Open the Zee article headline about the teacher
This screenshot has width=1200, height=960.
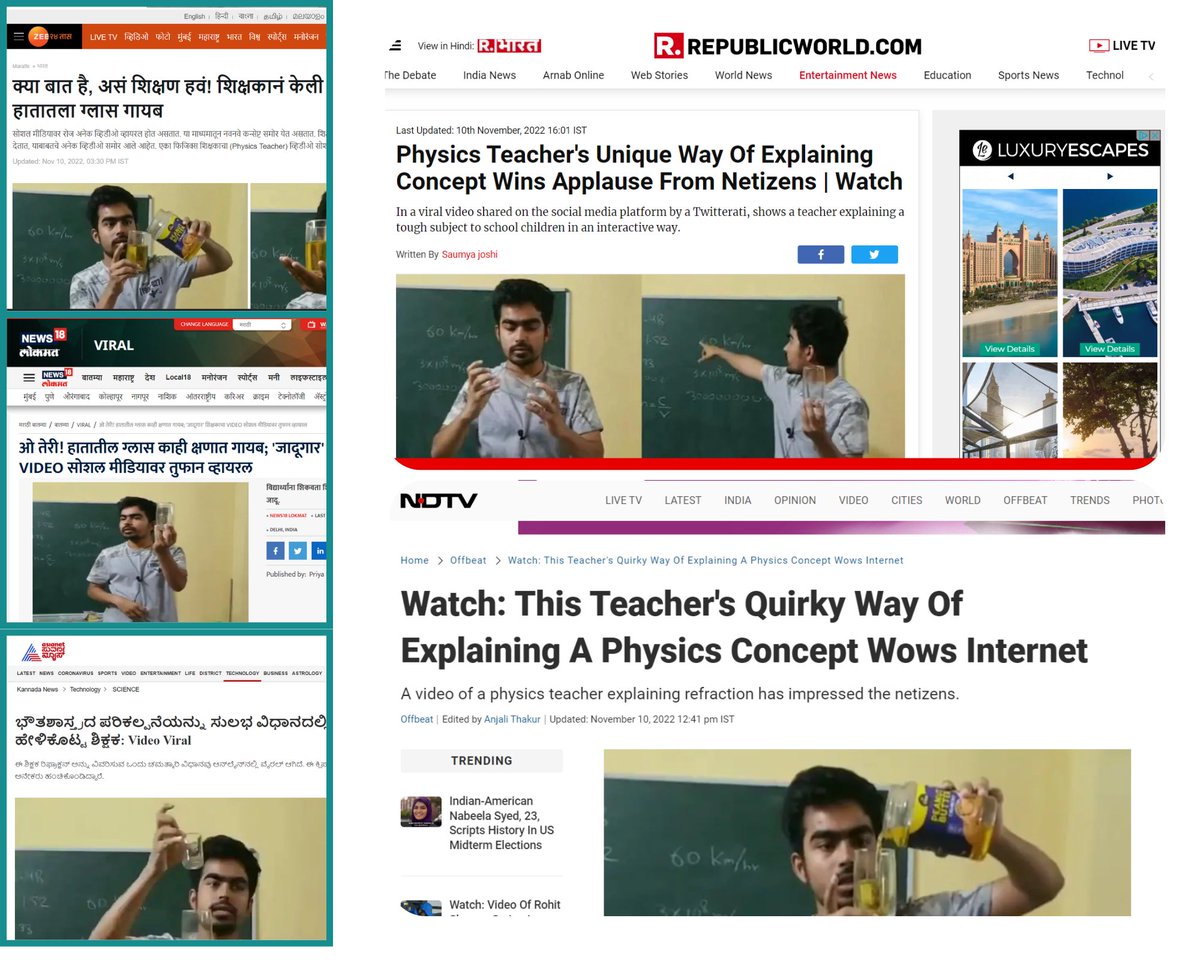click(x=168, y=99)
